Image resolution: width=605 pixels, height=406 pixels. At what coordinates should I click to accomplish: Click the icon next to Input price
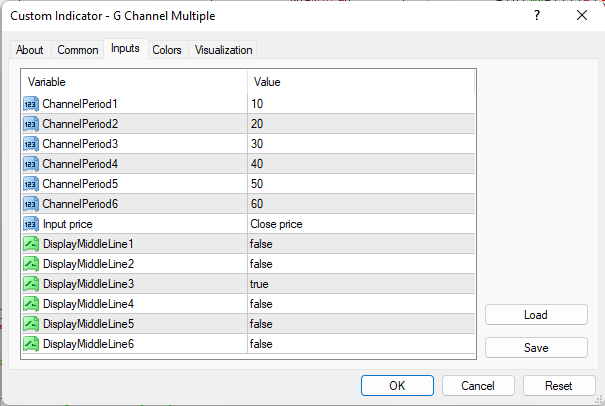click(x=30, y=224)
